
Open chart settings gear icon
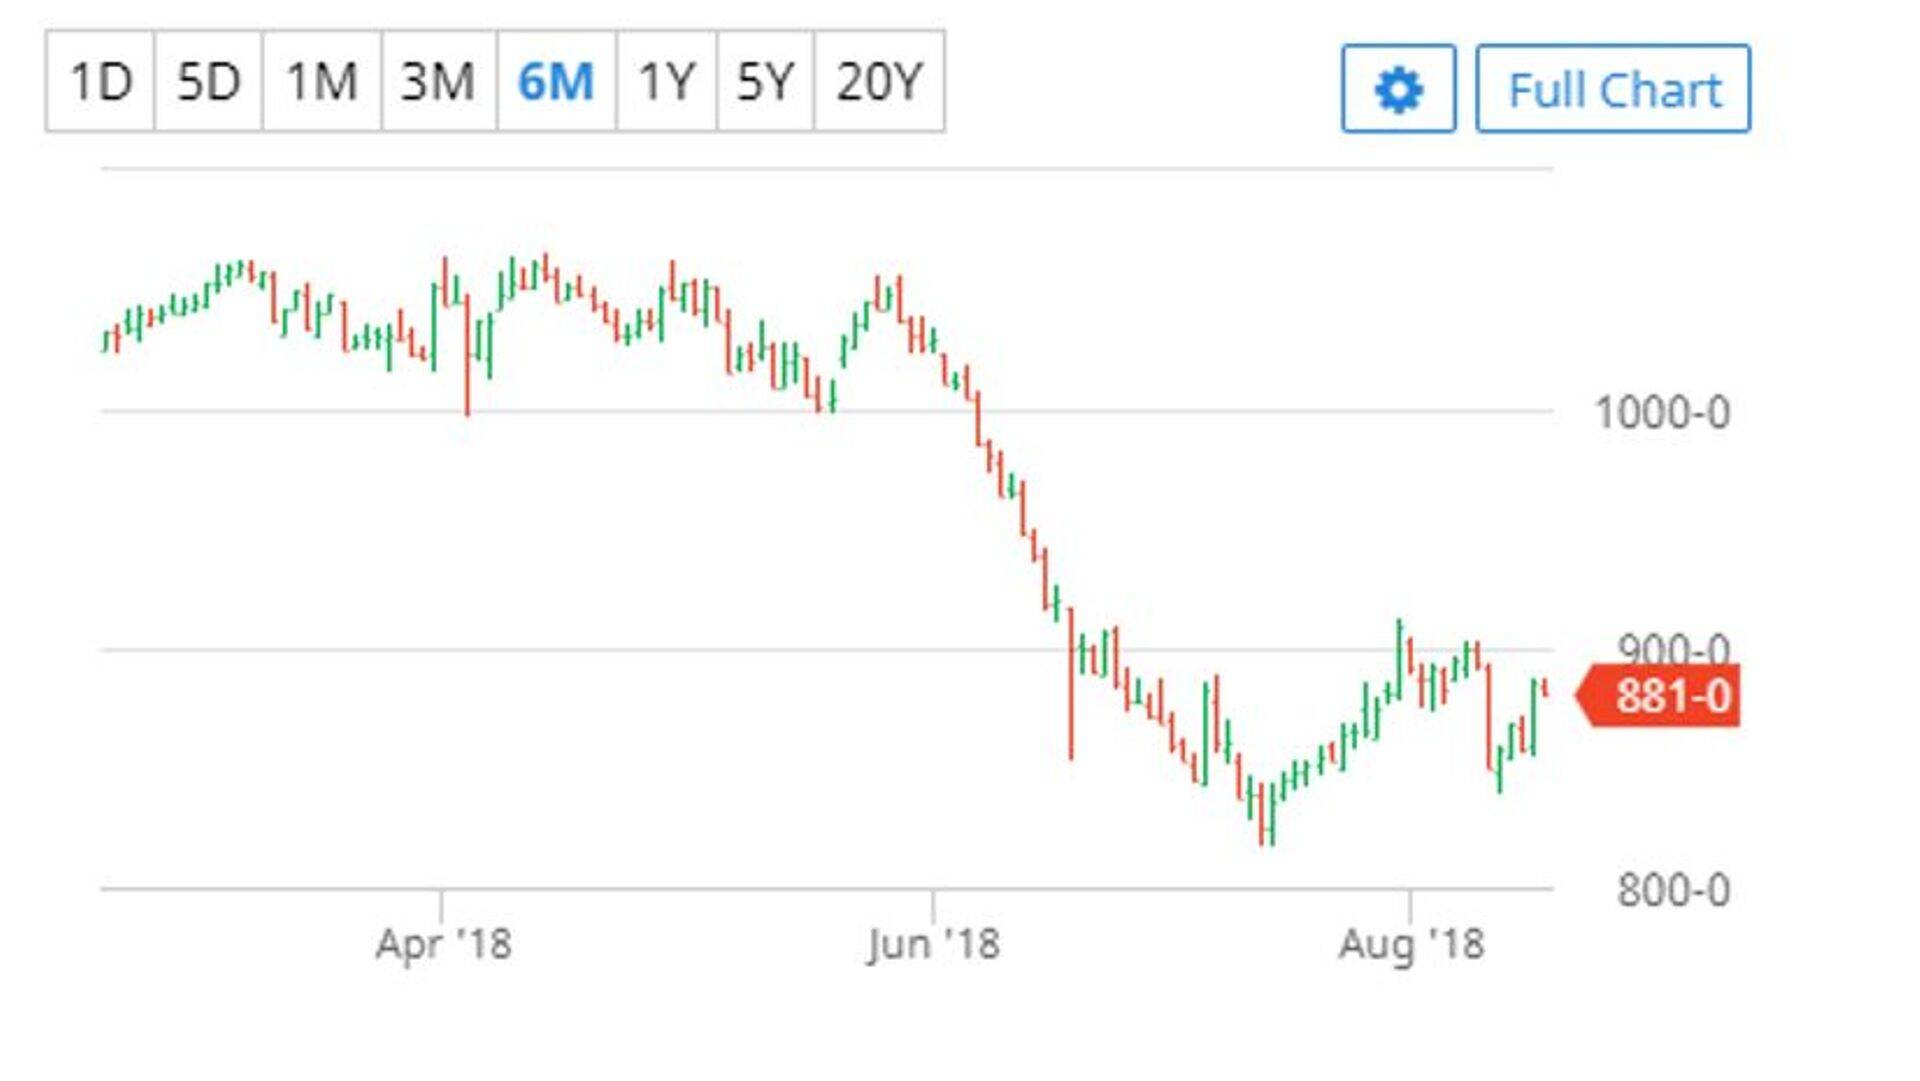(1398, 89)
